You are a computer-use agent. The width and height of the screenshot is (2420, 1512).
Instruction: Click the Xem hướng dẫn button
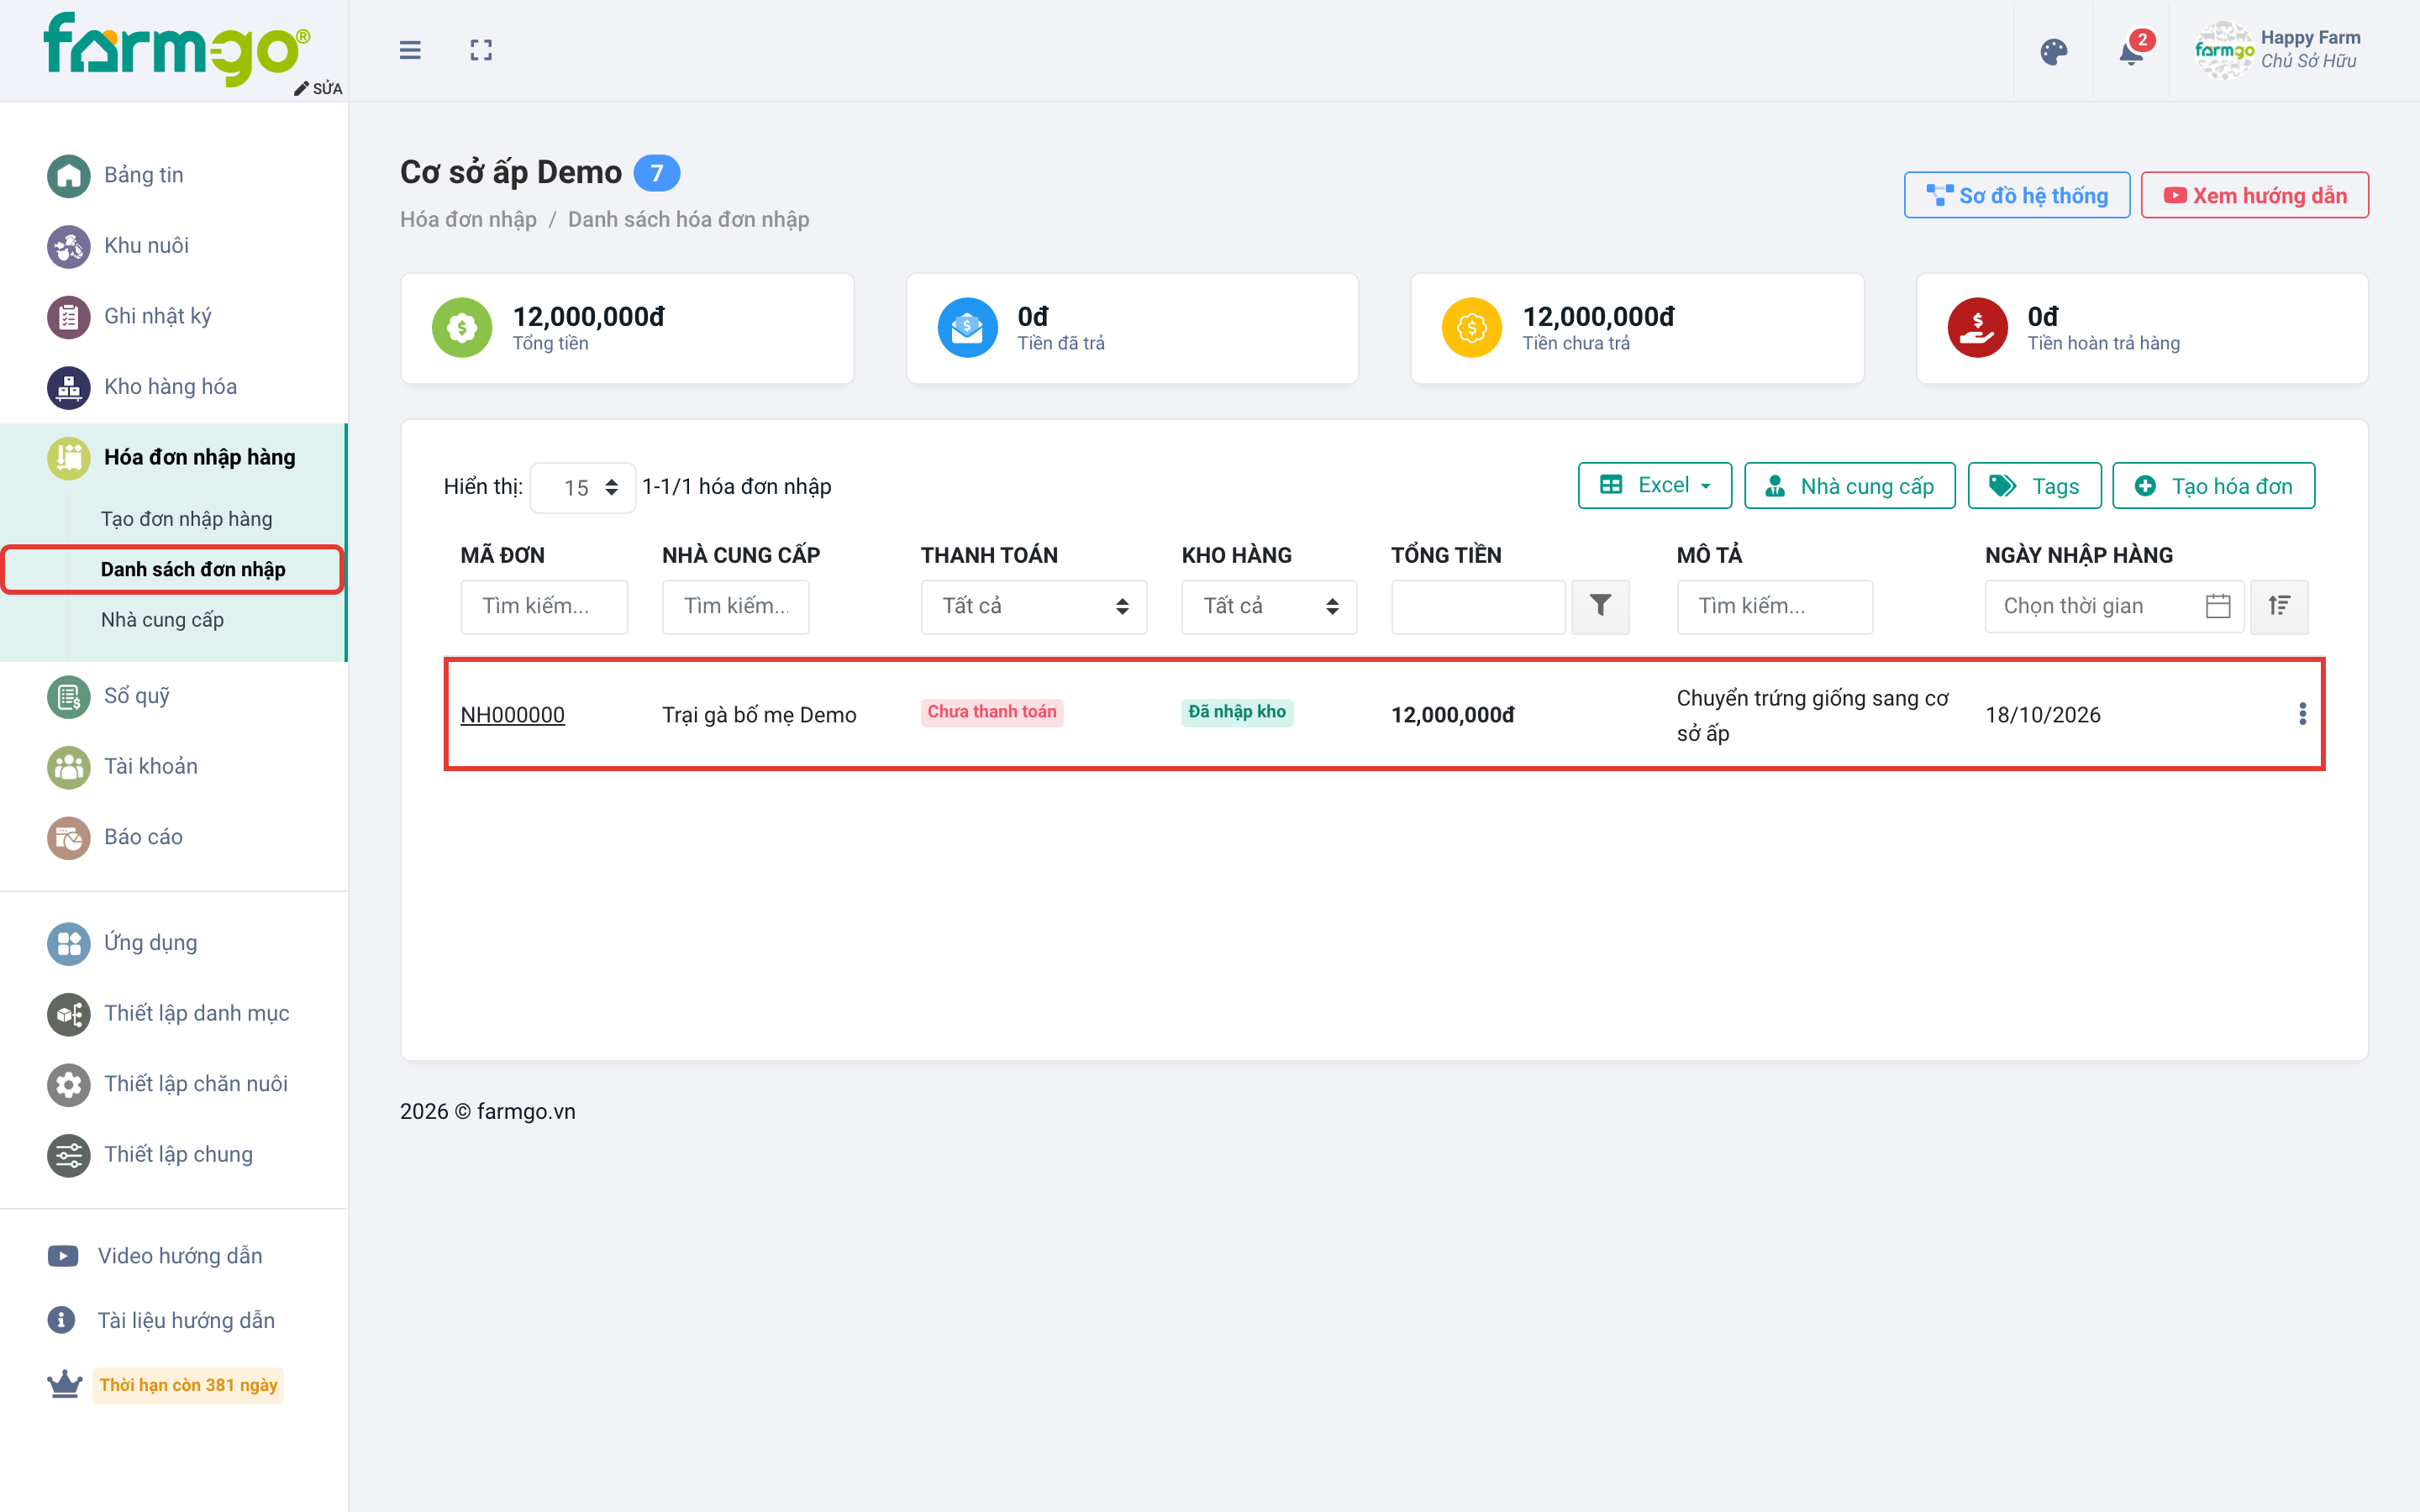click(2254, 195)
